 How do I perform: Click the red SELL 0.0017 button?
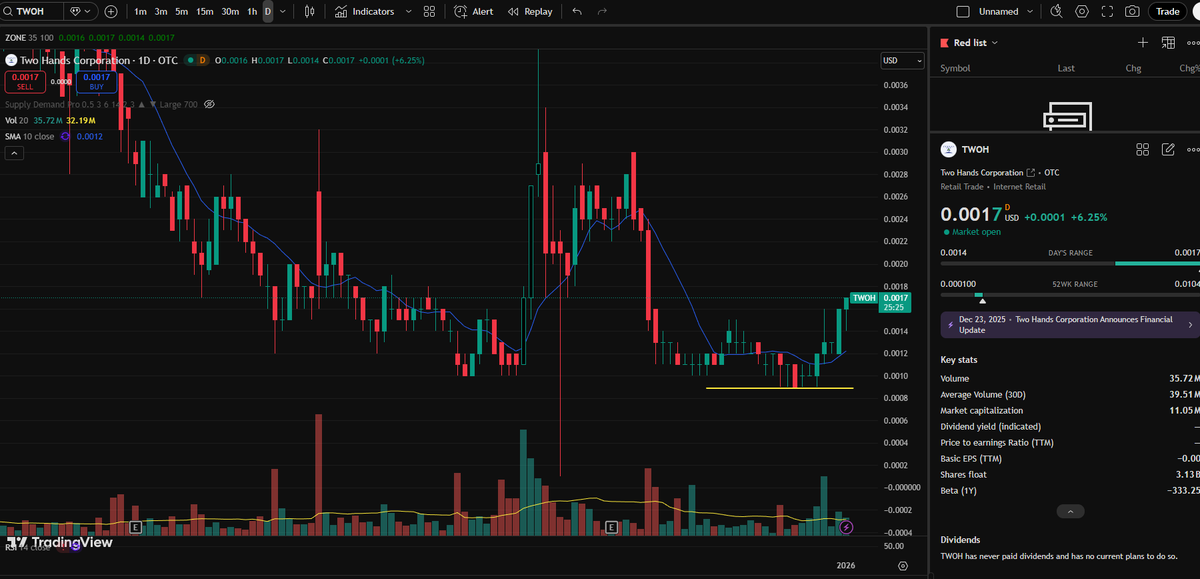(25, 82)
